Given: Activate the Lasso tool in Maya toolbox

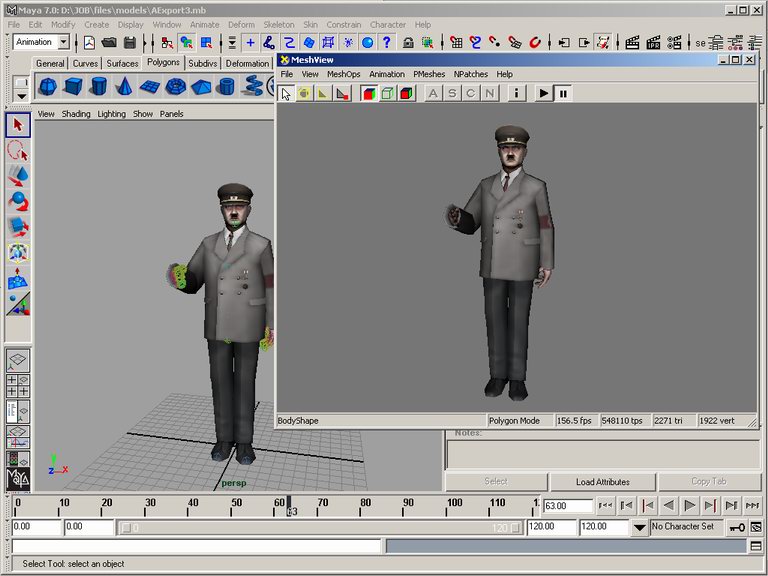Looking at the screenshot, I should pyautogui.click(x=18, y=150).
